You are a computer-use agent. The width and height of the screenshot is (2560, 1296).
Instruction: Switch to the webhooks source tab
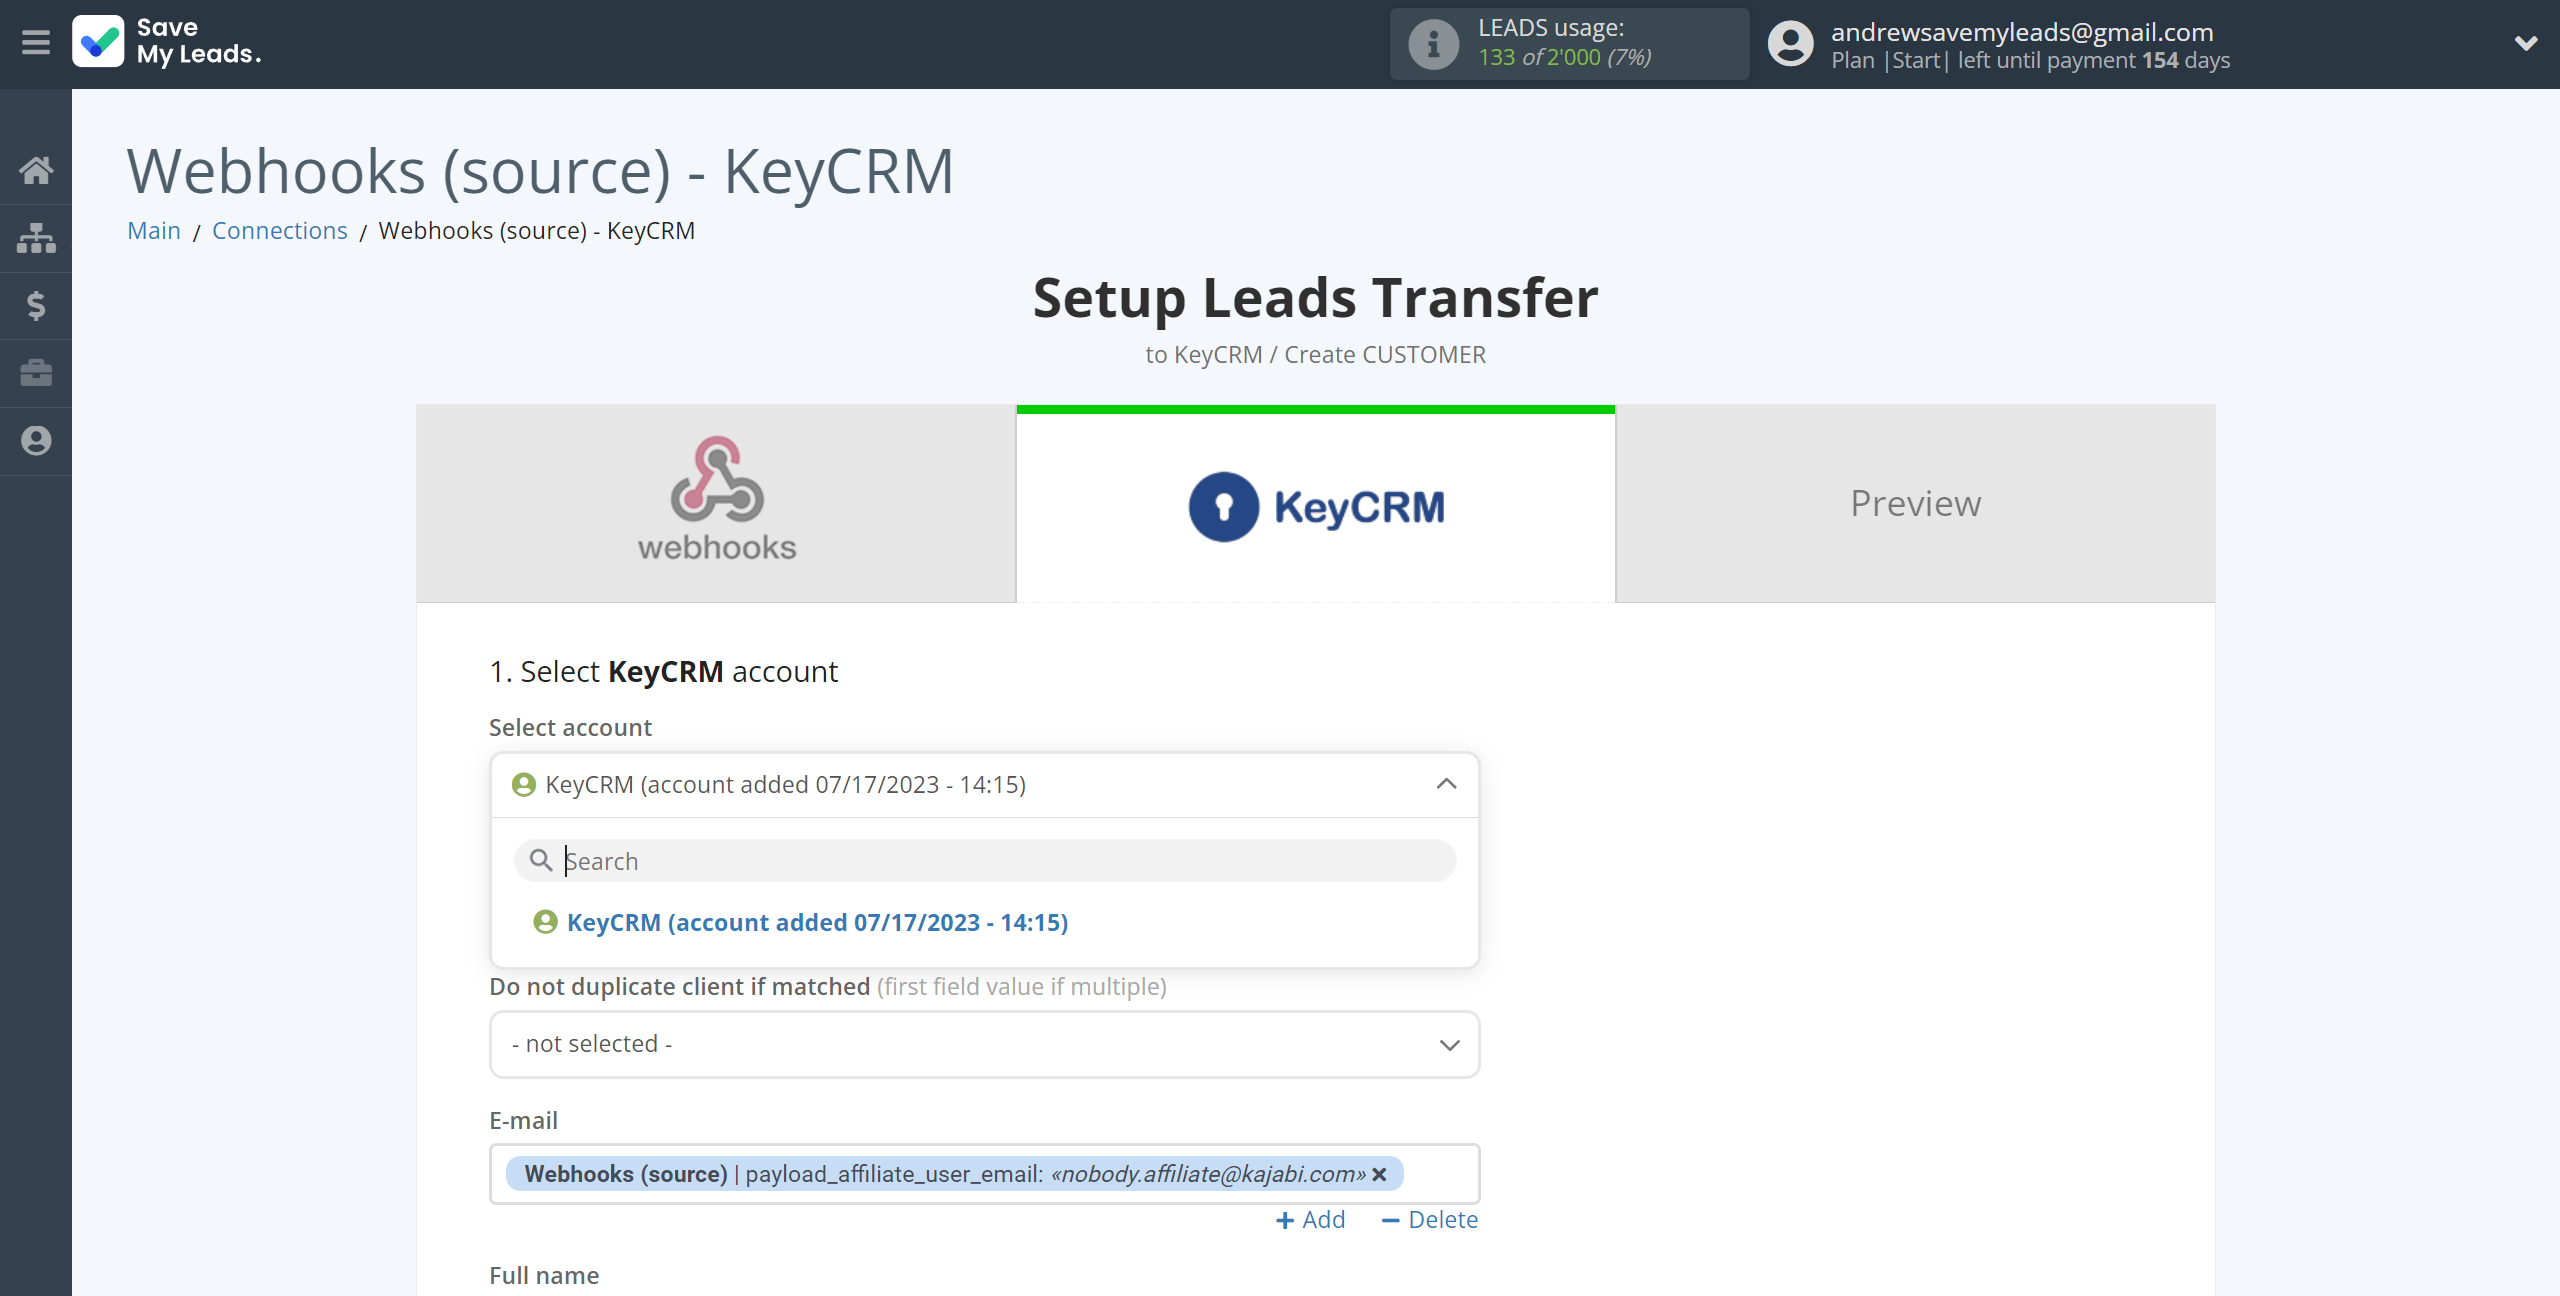click(x=716, y=503)
